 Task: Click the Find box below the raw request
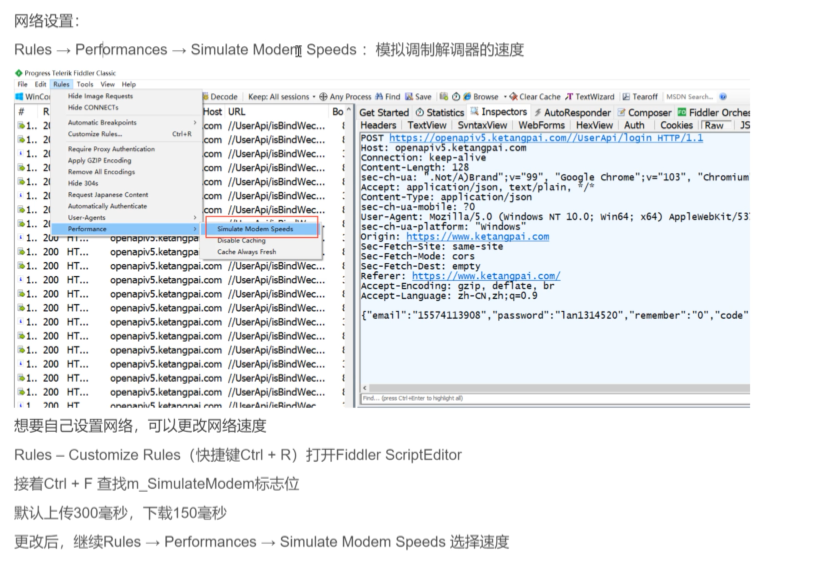point(555,398)
